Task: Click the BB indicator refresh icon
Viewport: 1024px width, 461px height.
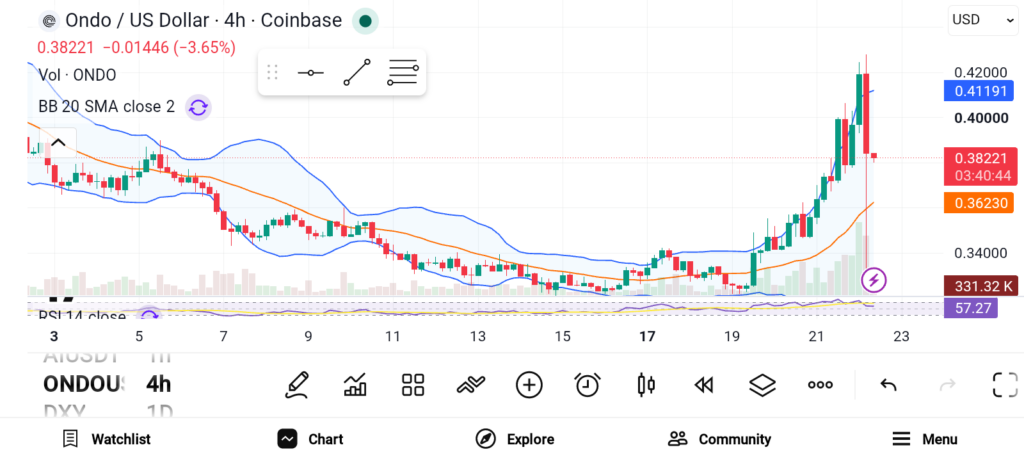Action: pos(198,107)
